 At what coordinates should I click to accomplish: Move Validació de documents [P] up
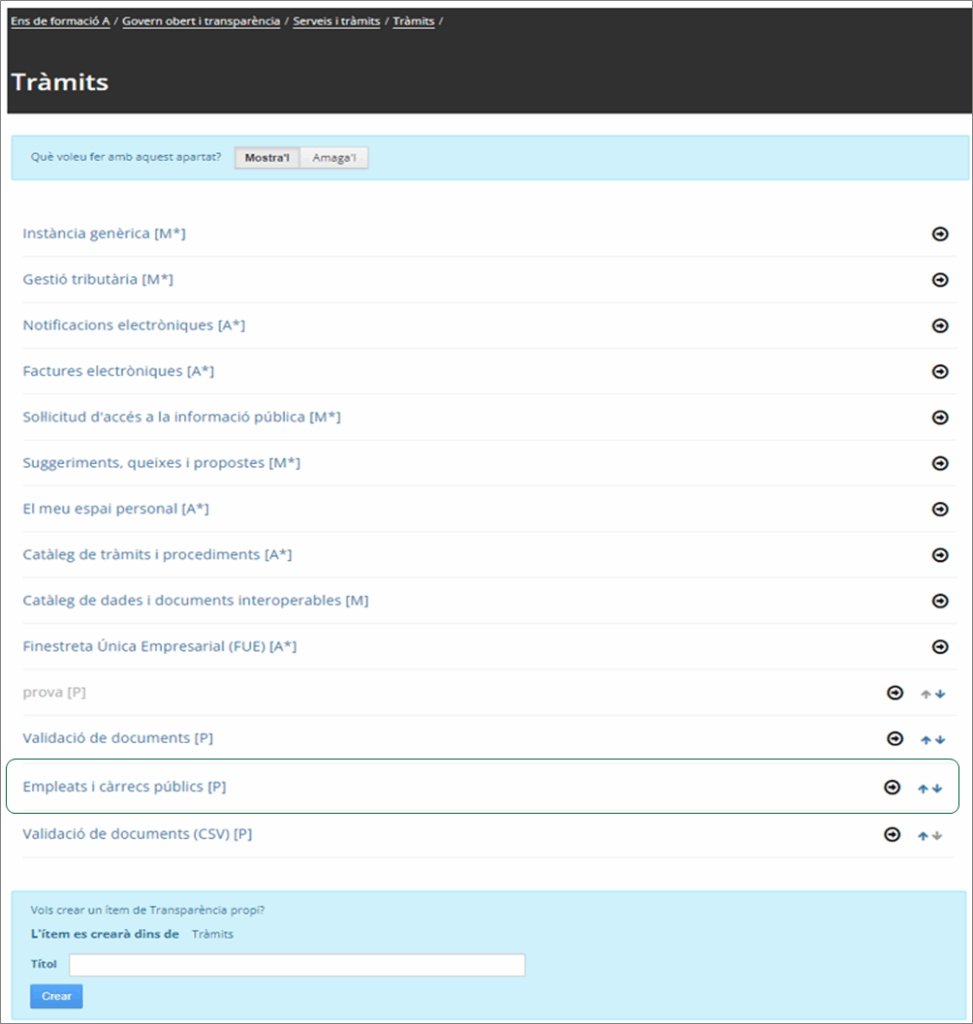(x=925, y=740)
